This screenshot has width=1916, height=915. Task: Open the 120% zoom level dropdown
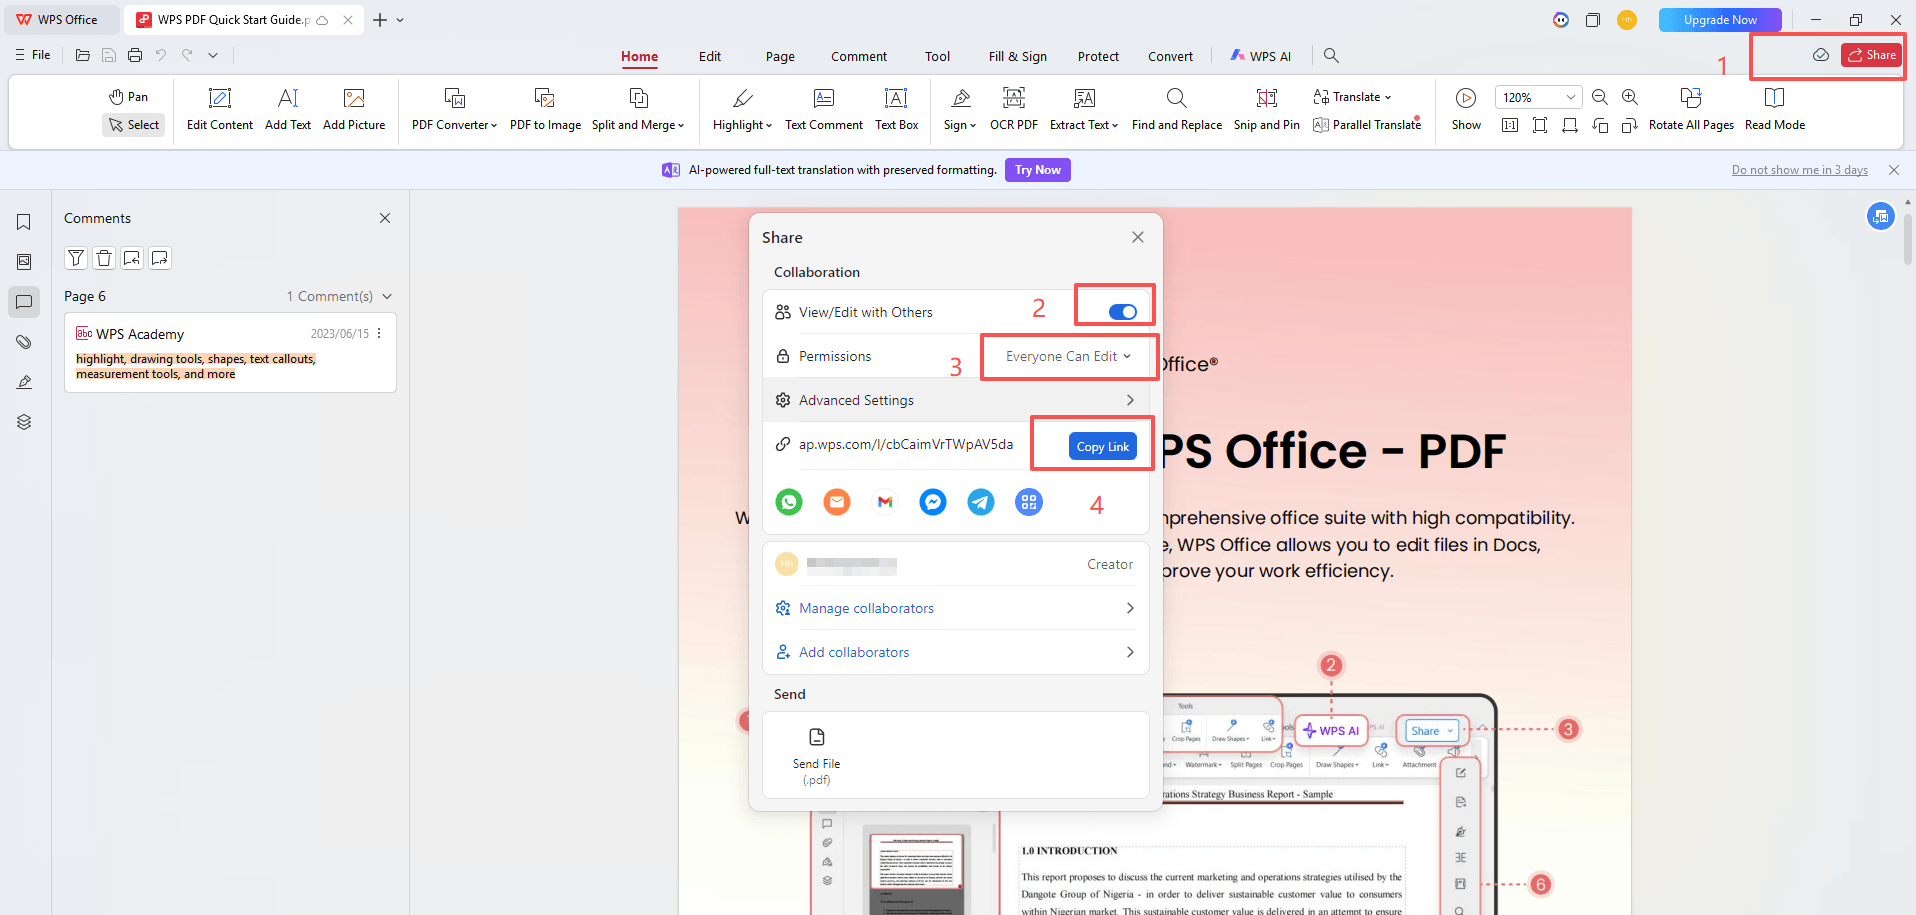(1570, 98)
